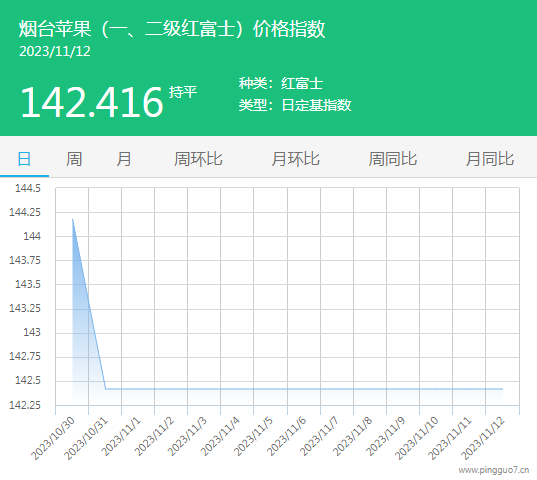Click the 143 y-axis label
537x480 pixels.
click(x=32, y=332)
